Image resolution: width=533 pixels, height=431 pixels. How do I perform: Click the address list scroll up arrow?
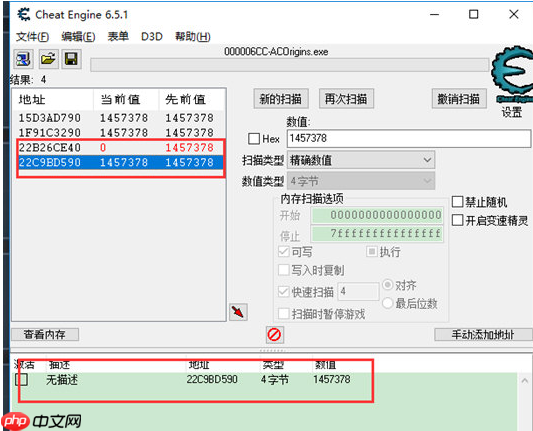click(525, 380)
